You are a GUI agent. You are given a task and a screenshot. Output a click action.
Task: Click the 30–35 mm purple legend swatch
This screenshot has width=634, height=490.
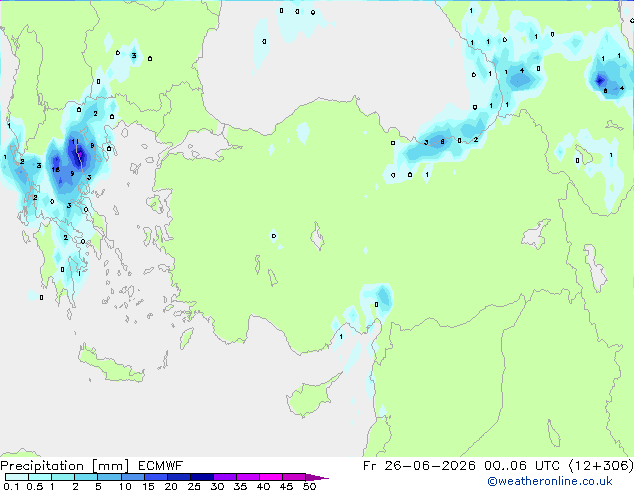click(x=225, y=477)
